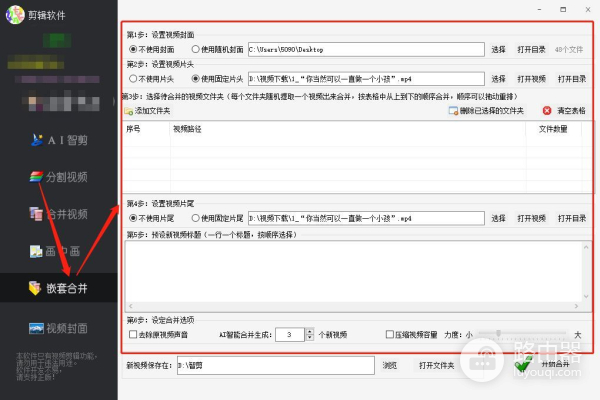600x400 pixels.
Task: Click the 分割视频 colored stripes icon
Action: 36,177
